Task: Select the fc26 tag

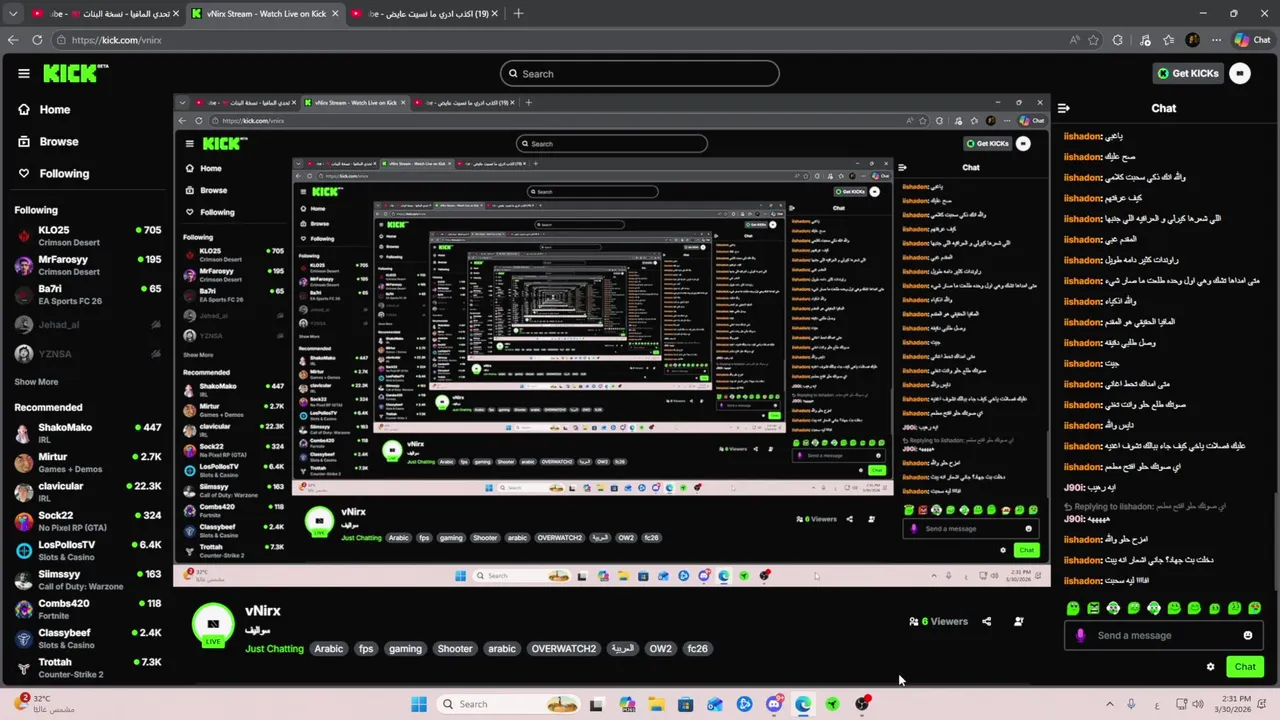Action: pos(697,649)
